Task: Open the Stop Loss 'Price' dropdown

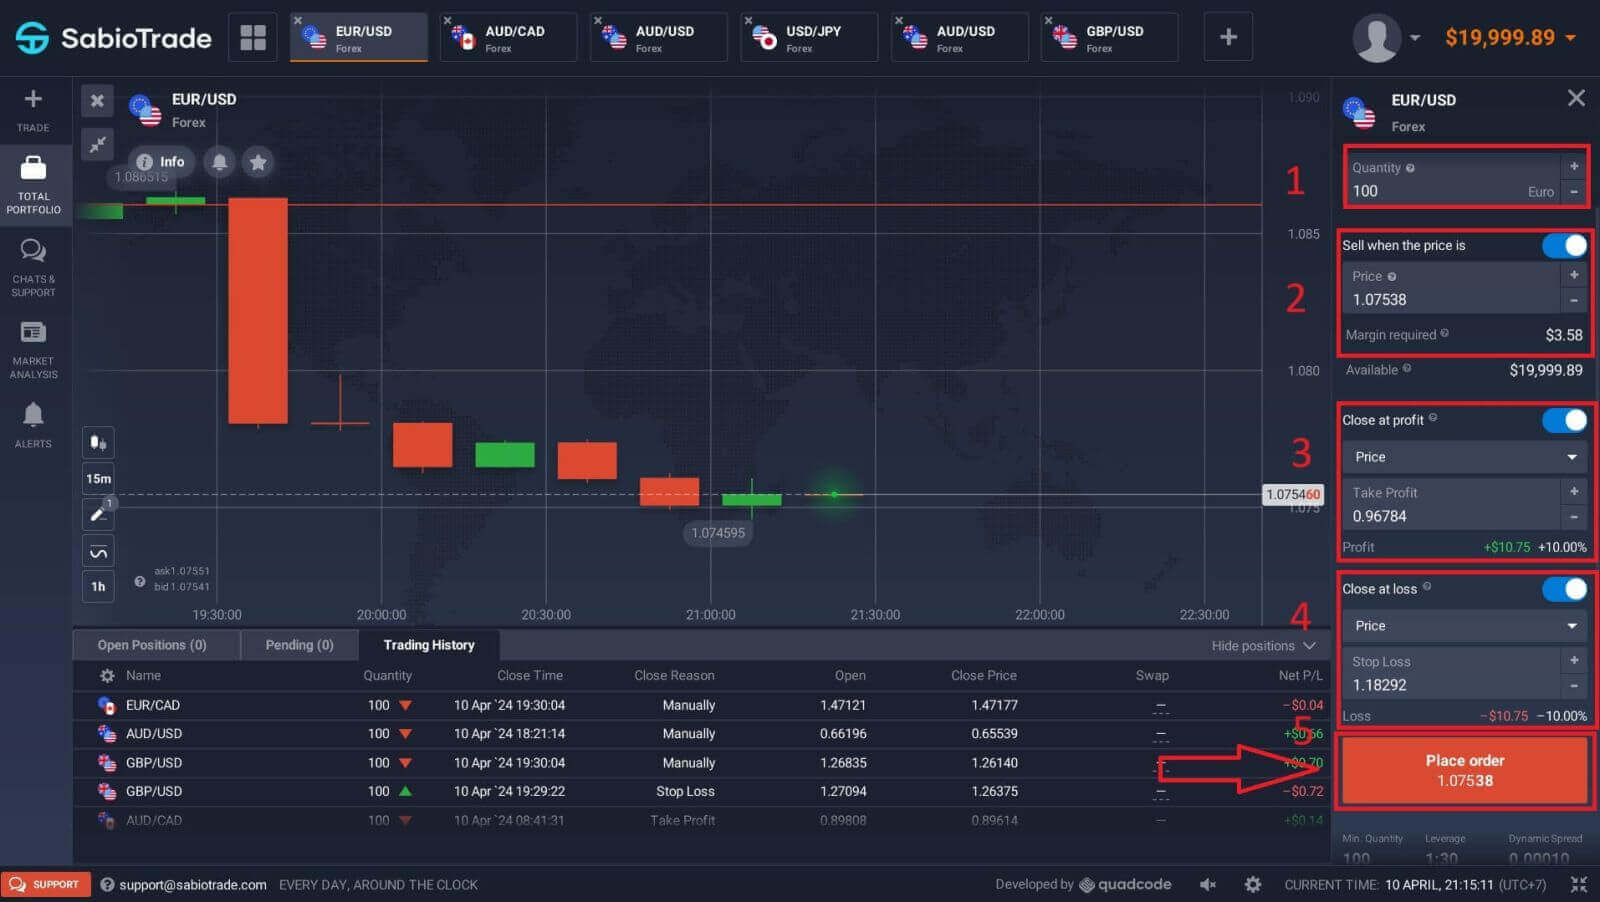Action: 1463,625
